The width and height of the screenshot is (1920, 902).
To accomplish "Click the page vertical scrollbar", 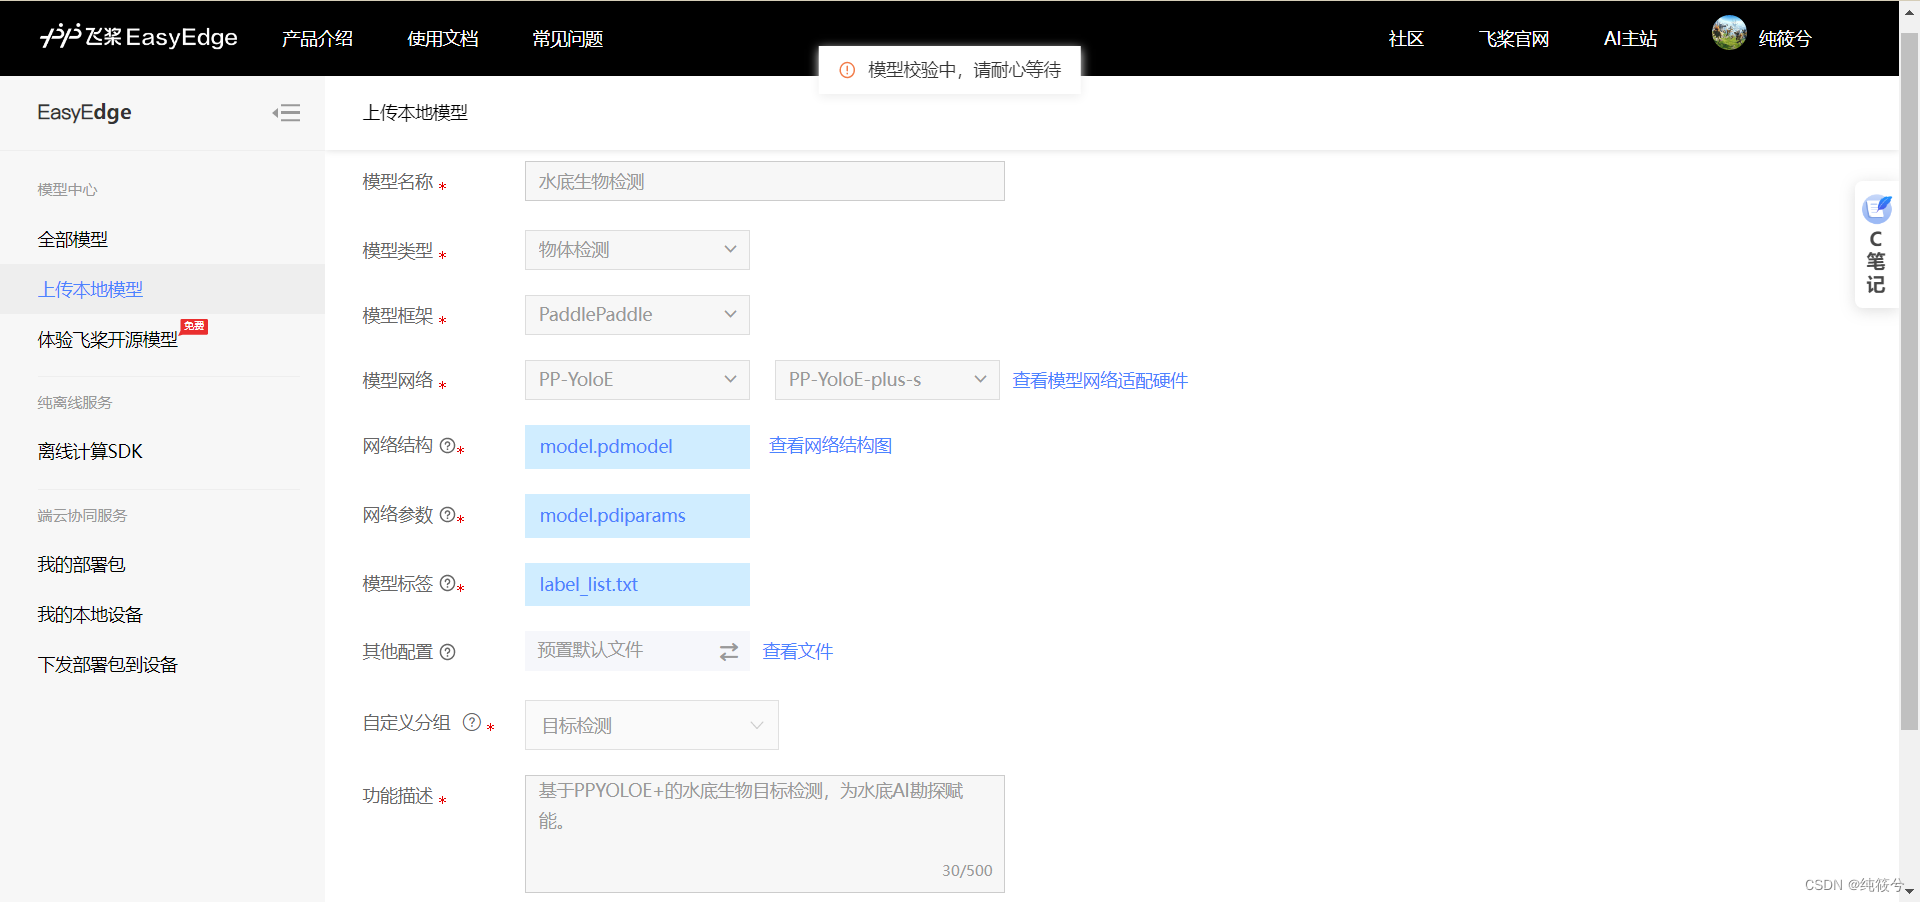I will (1910, 380).
